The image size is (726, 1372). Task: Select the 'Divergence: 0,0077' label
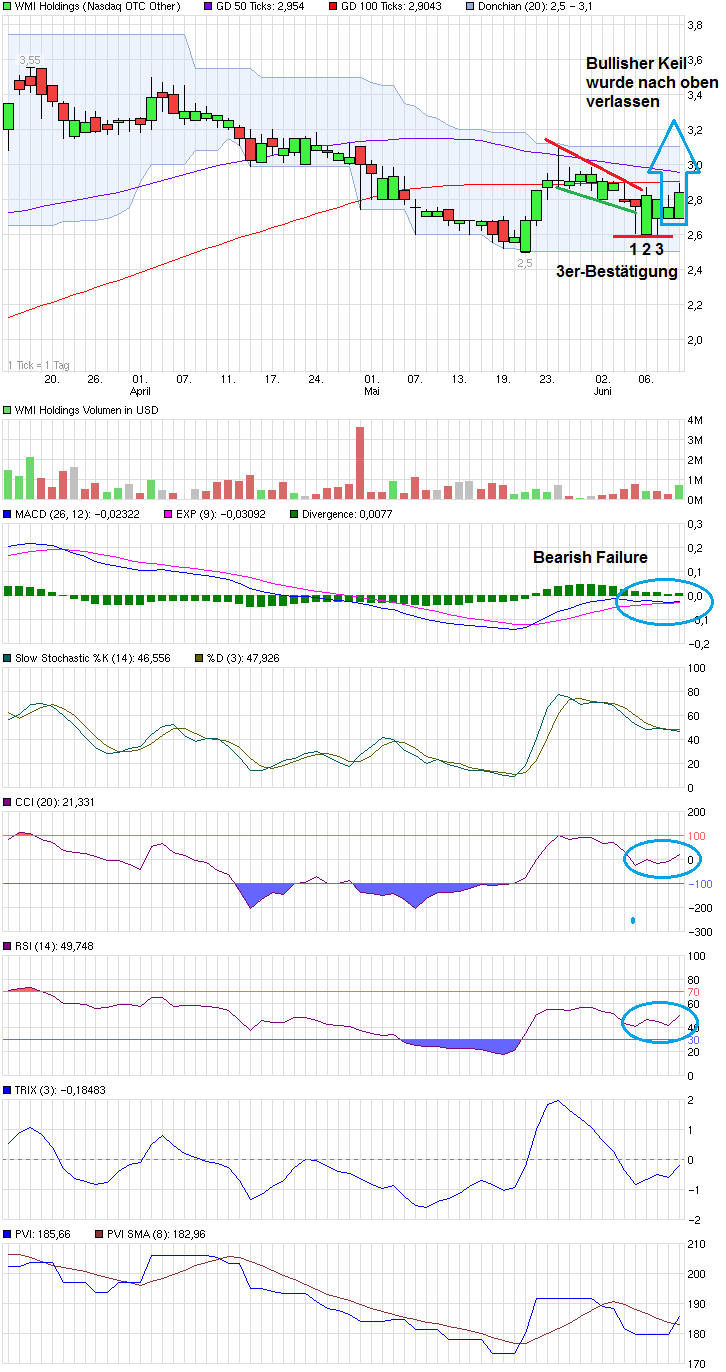click(348, 514)
